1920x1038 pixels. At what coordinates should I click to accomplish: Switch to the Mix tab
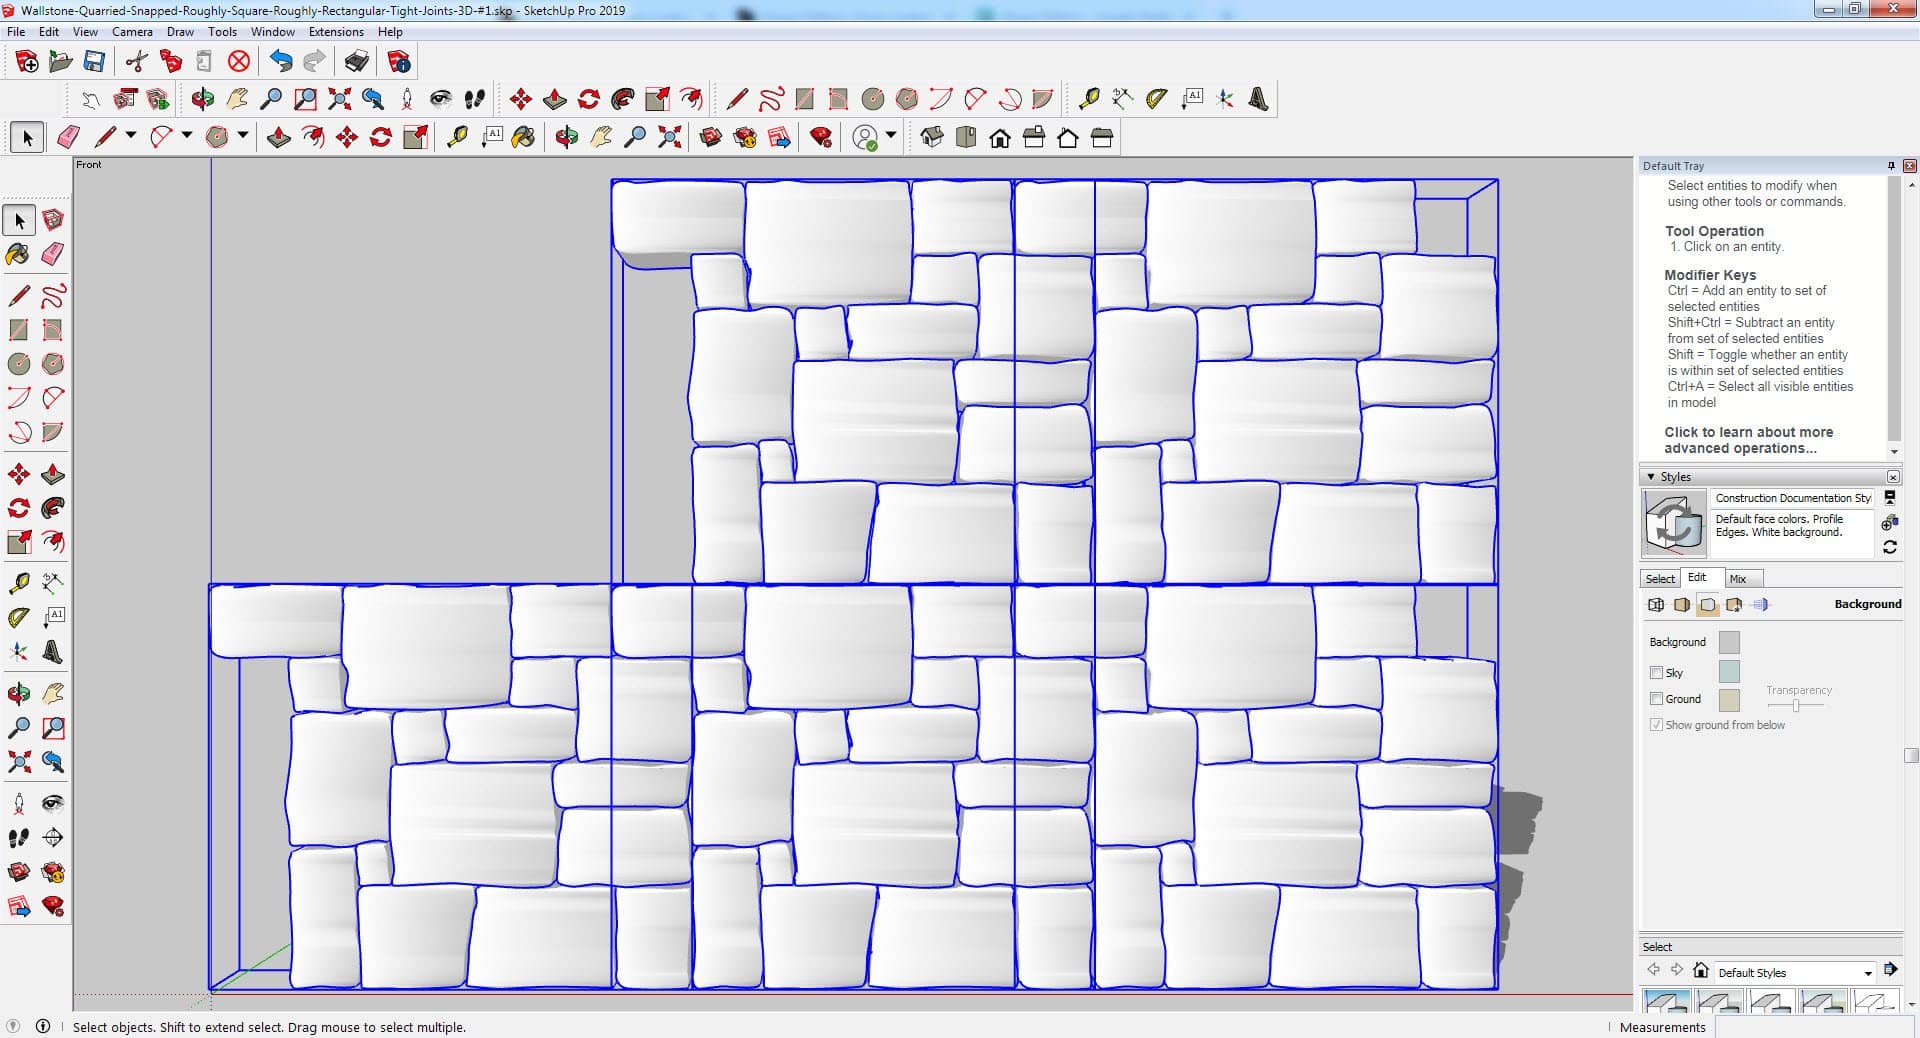click(x=1738, y=579)
